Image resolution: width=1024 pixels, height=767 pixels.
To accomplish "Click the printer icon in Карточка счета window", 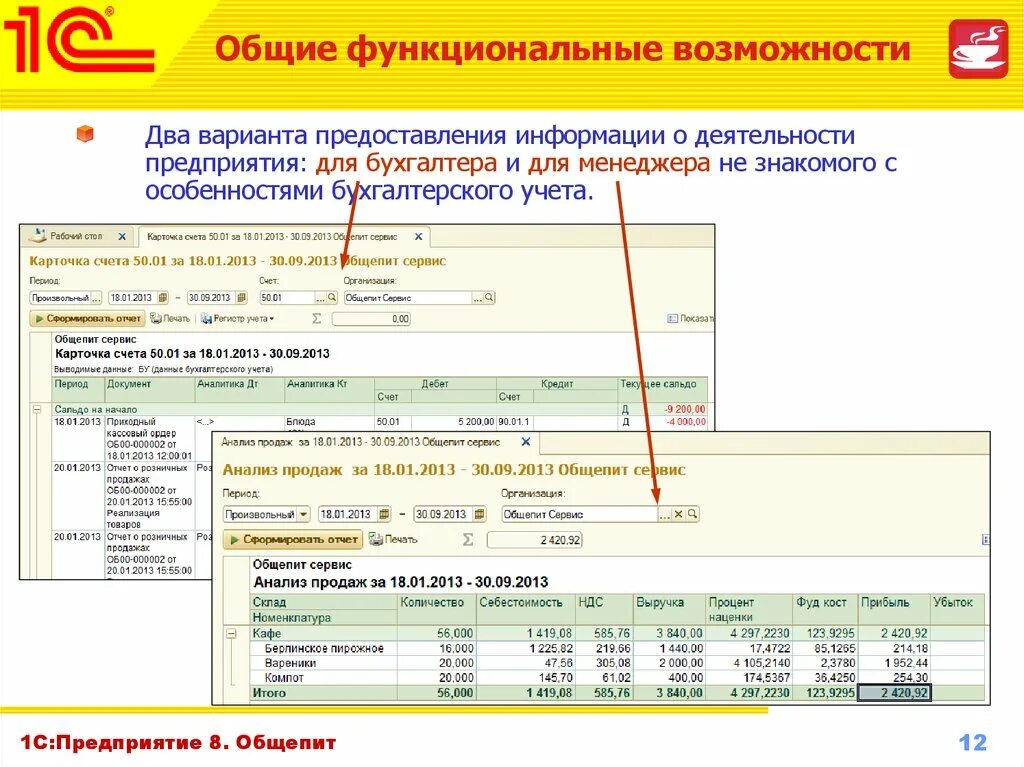I will click(x=157, y=317).
